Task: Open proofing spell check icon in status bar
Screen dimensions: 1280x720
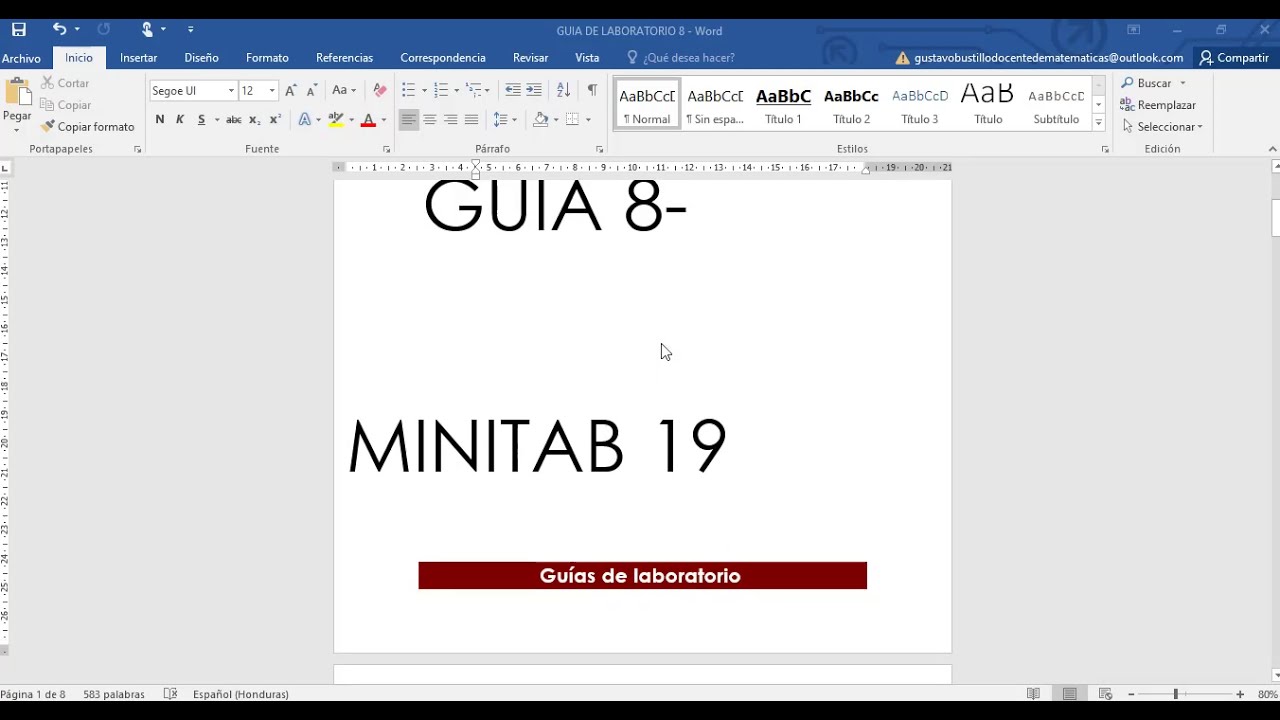Action: [170, 694]
